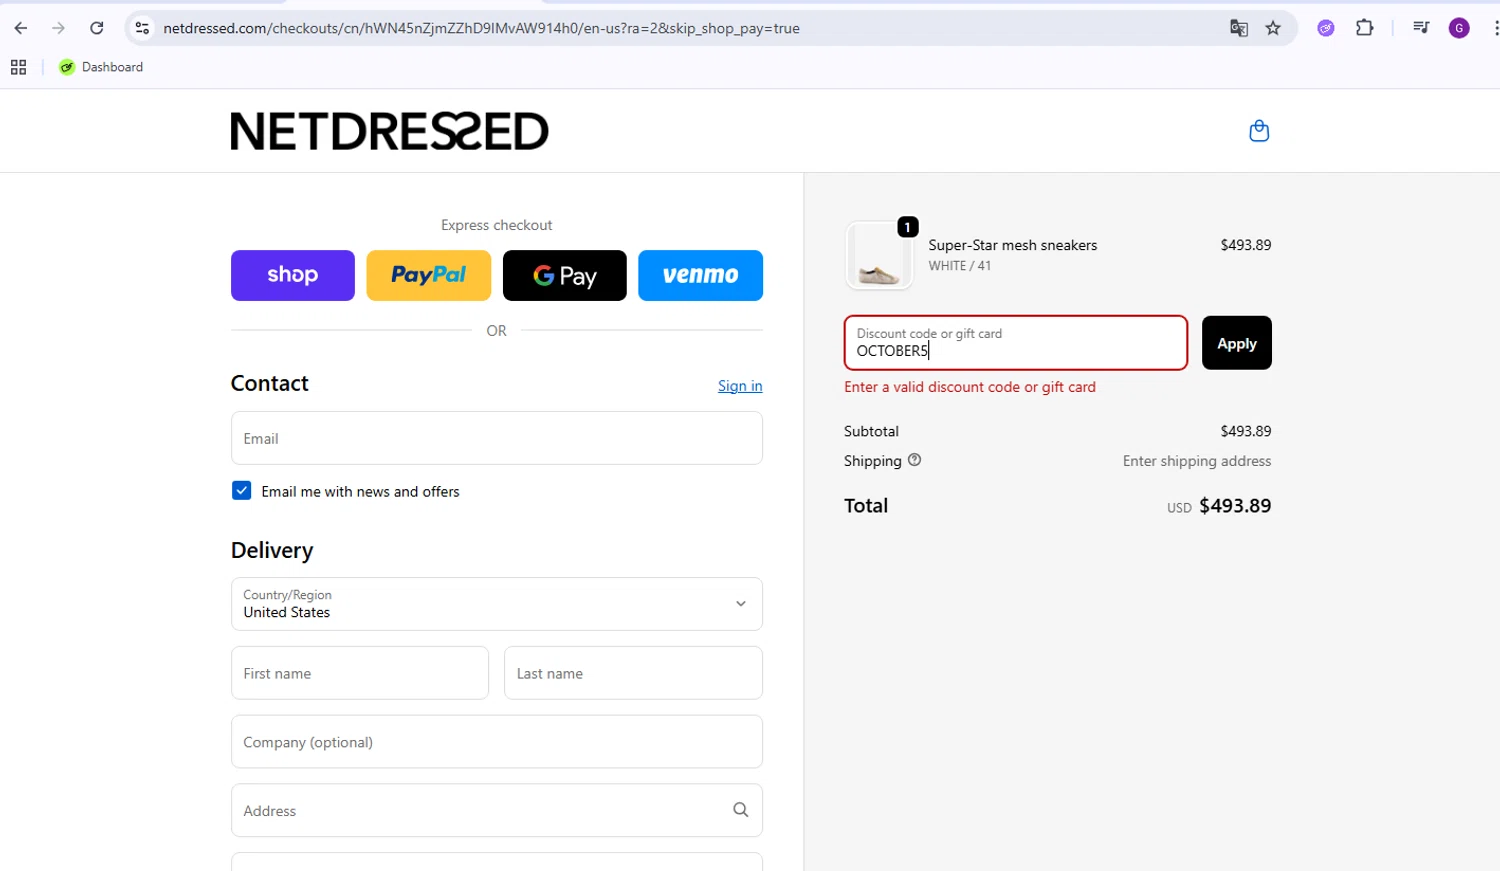Open the Google profile avatar
This screenshot has height=871, width=1500.
[x=1459, y=28]
